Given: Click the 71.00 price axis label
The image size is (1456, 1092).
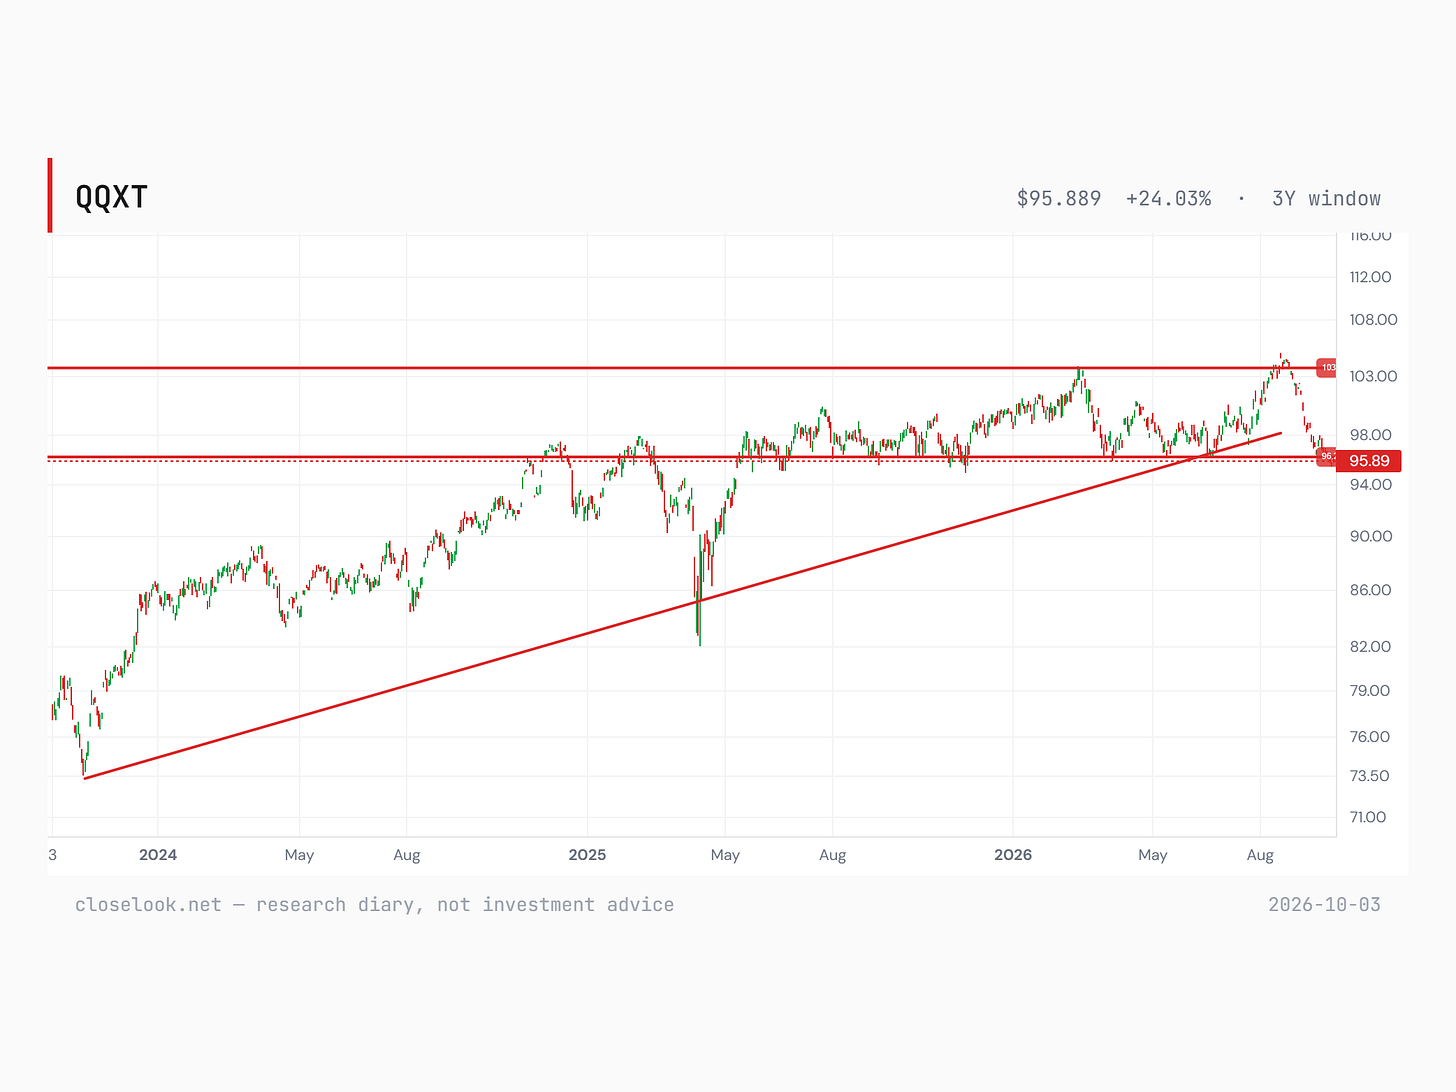Looking at the screenshot, I should [x=1368, y=817].
